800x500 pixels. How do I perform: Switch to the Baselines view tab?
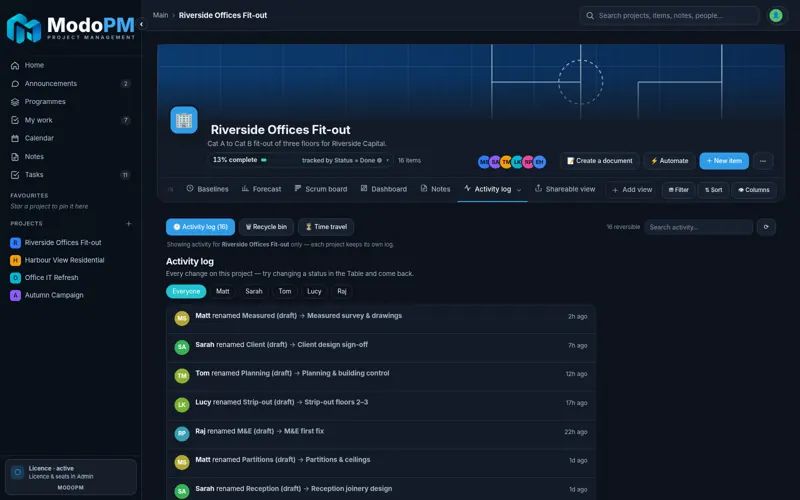207,189
